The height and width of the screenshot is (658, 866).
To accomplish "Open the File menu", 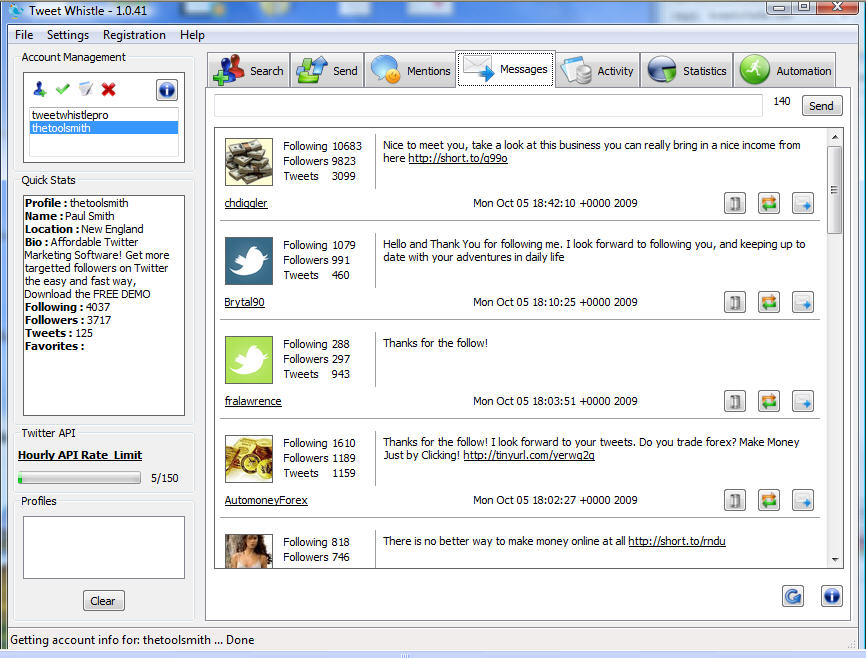I will [24, 35].
